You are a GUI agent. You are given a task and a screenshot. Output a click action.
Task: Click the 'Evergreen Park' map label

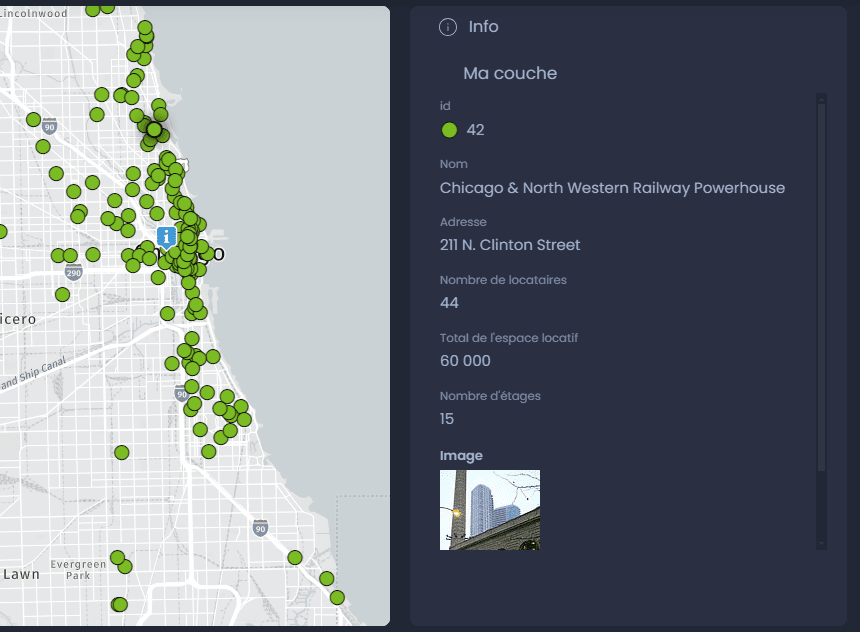coord(78,569)
